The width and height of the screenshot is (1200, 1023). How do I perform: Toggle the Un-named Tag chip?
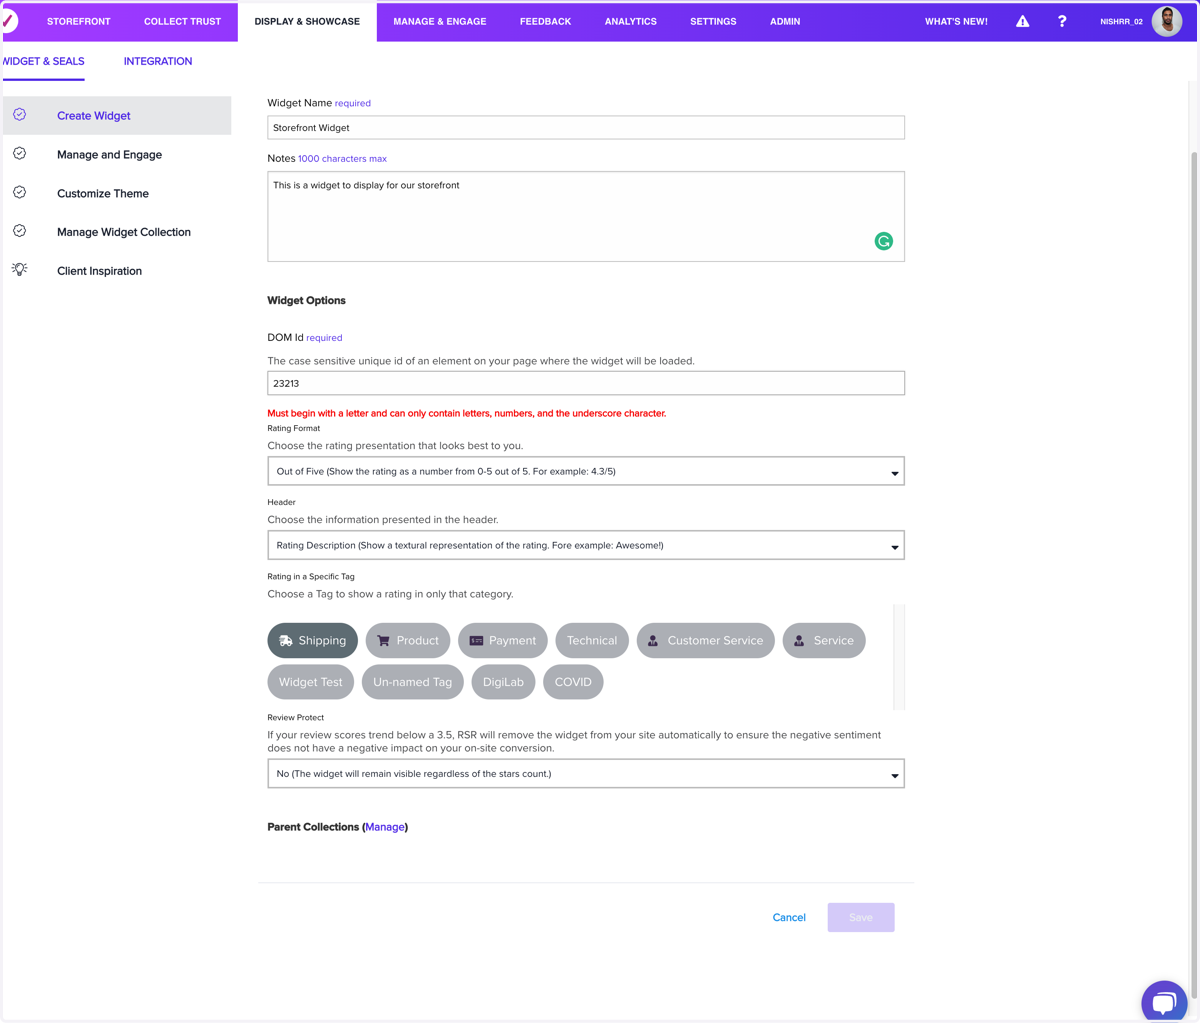click(x=412, y=682)
